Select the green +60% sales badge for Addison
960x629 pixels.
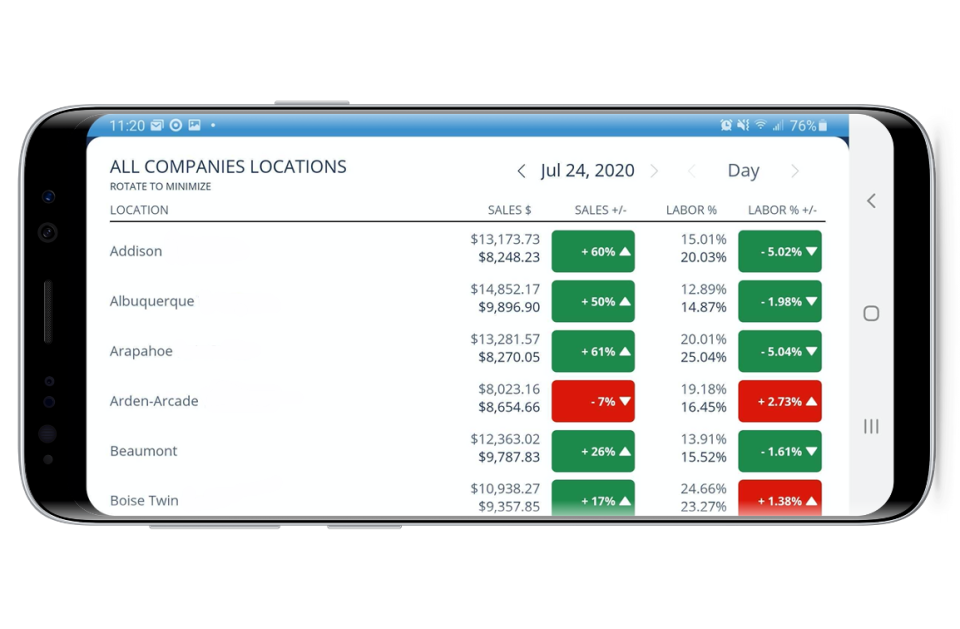(593, 251)
